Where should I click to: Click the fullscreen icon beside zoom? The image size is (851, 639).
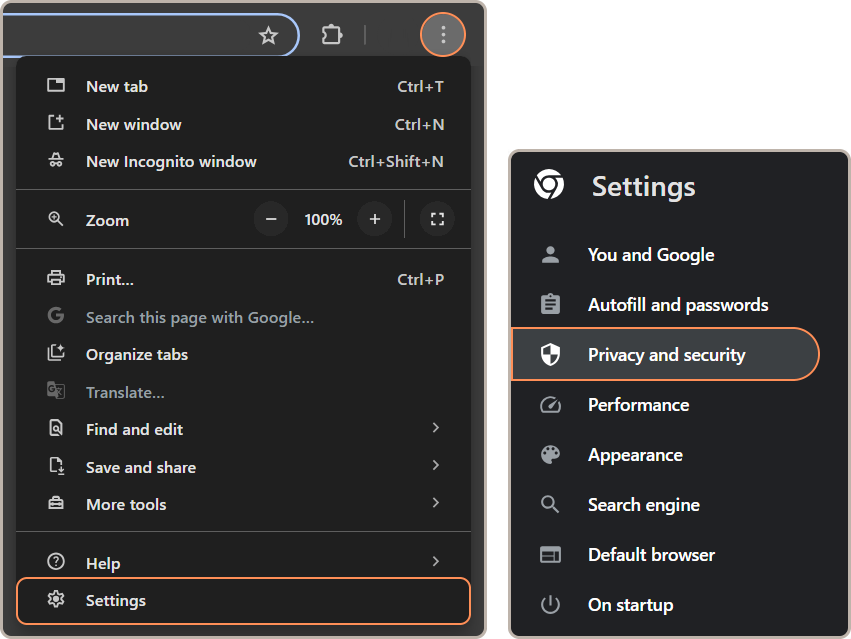[x=437, y=219]
